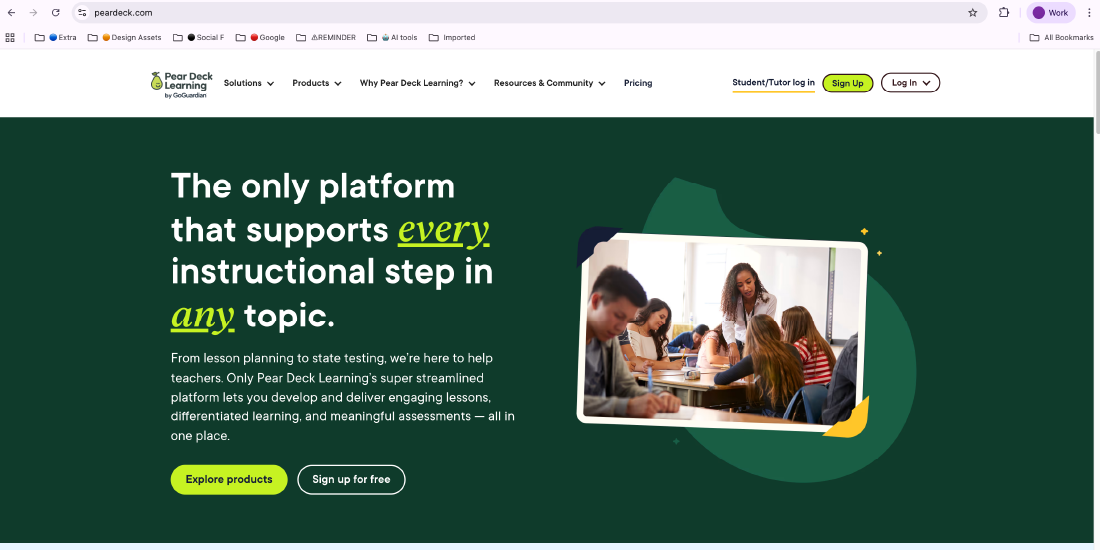Expand the Solutions dropdown menu

point(248,83)
